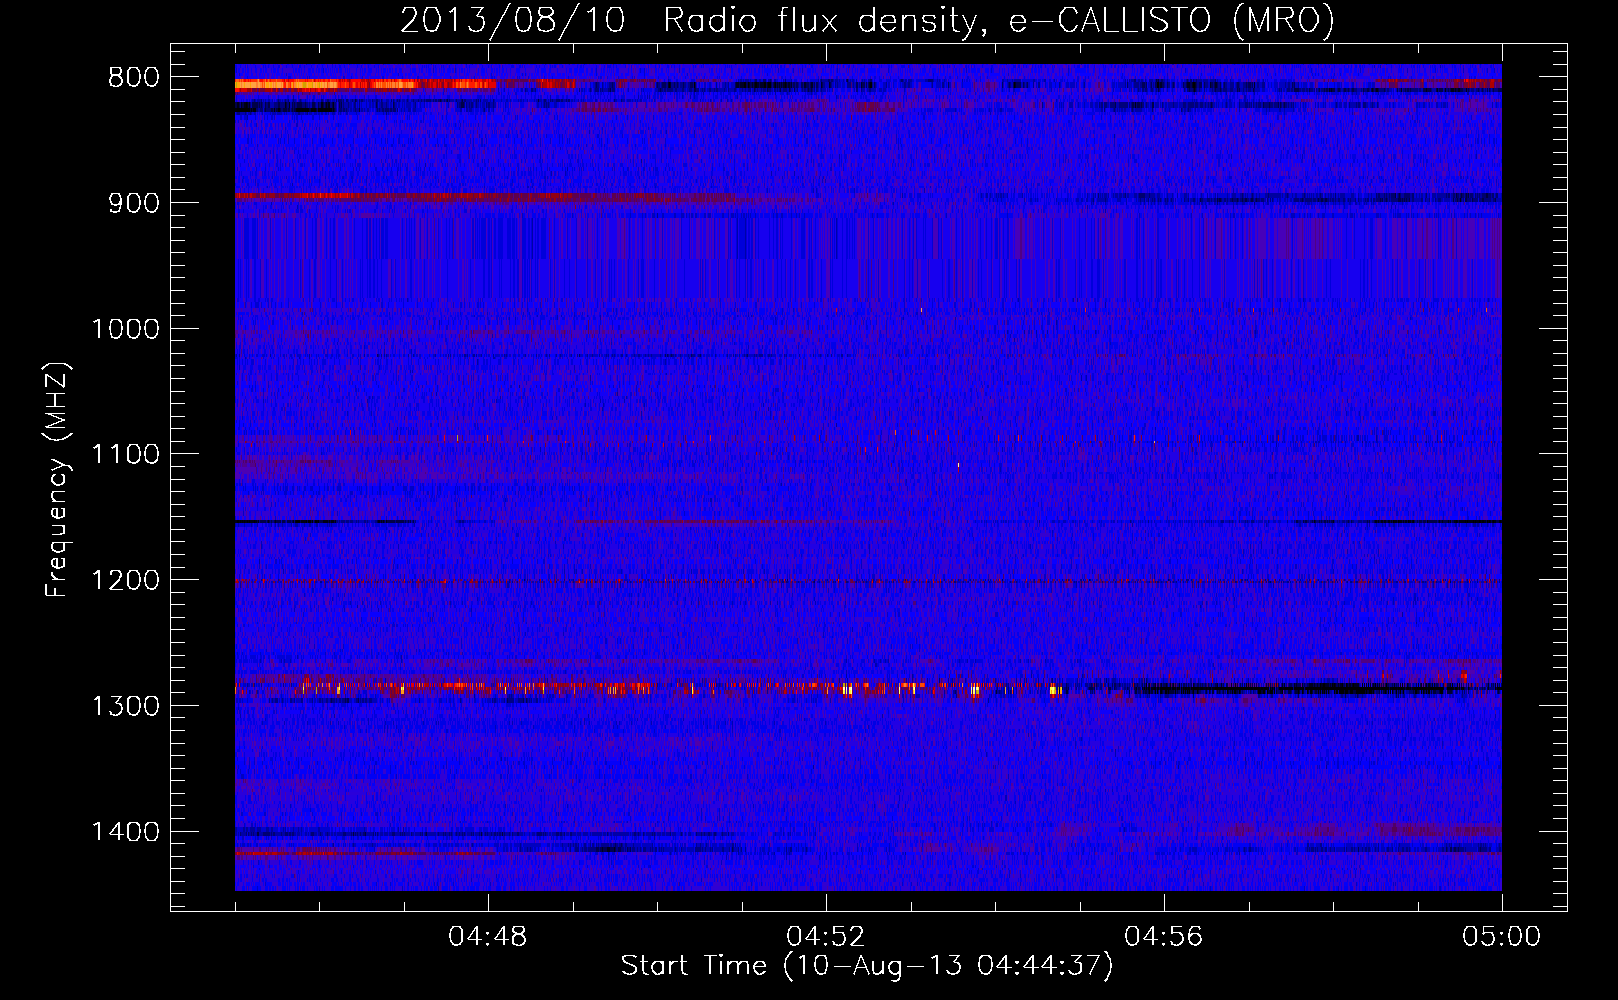Click the 800 frequency tick label
Screen dimensions: 1618x1000
point(133,78)
